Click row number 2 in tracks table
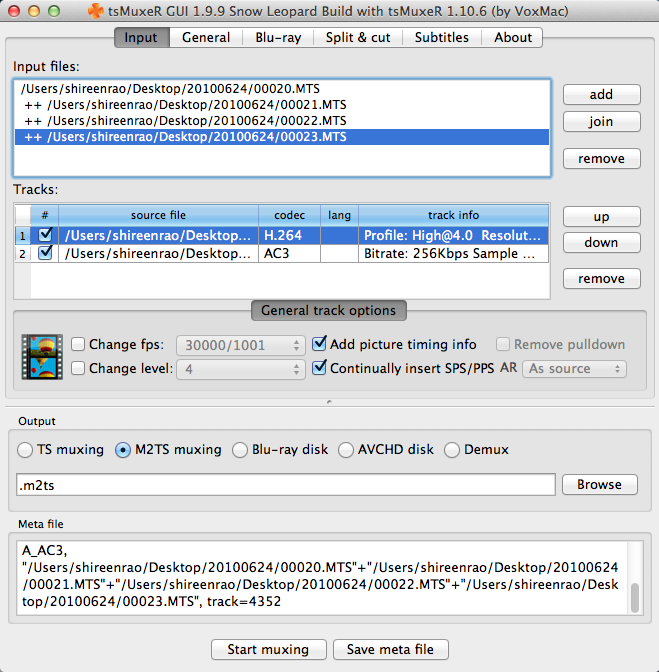Screen dimensions: 659x672 tap(23, 254)
